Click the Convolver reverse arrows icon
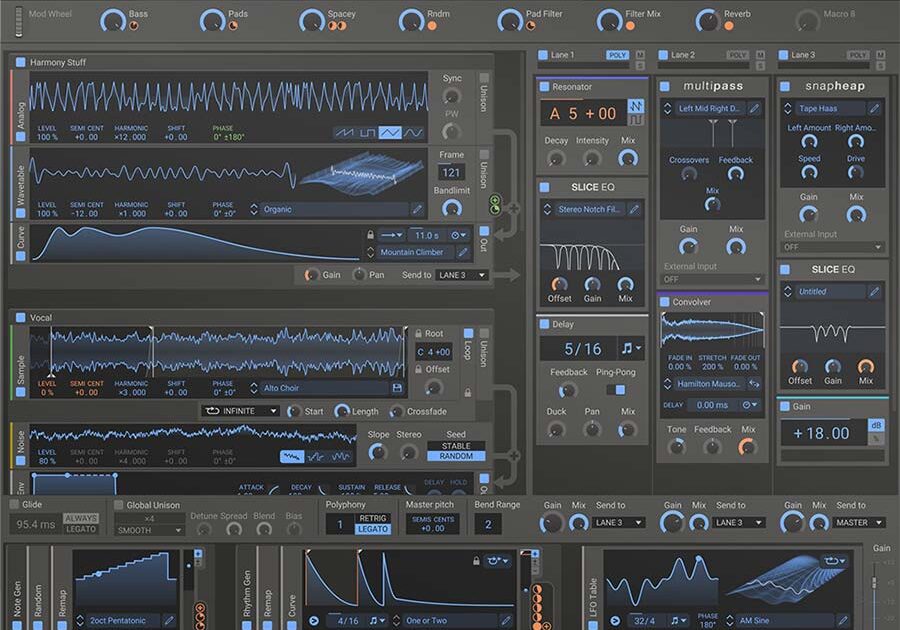Viewport: 900px width, 630px height. (x=754, y=383)
